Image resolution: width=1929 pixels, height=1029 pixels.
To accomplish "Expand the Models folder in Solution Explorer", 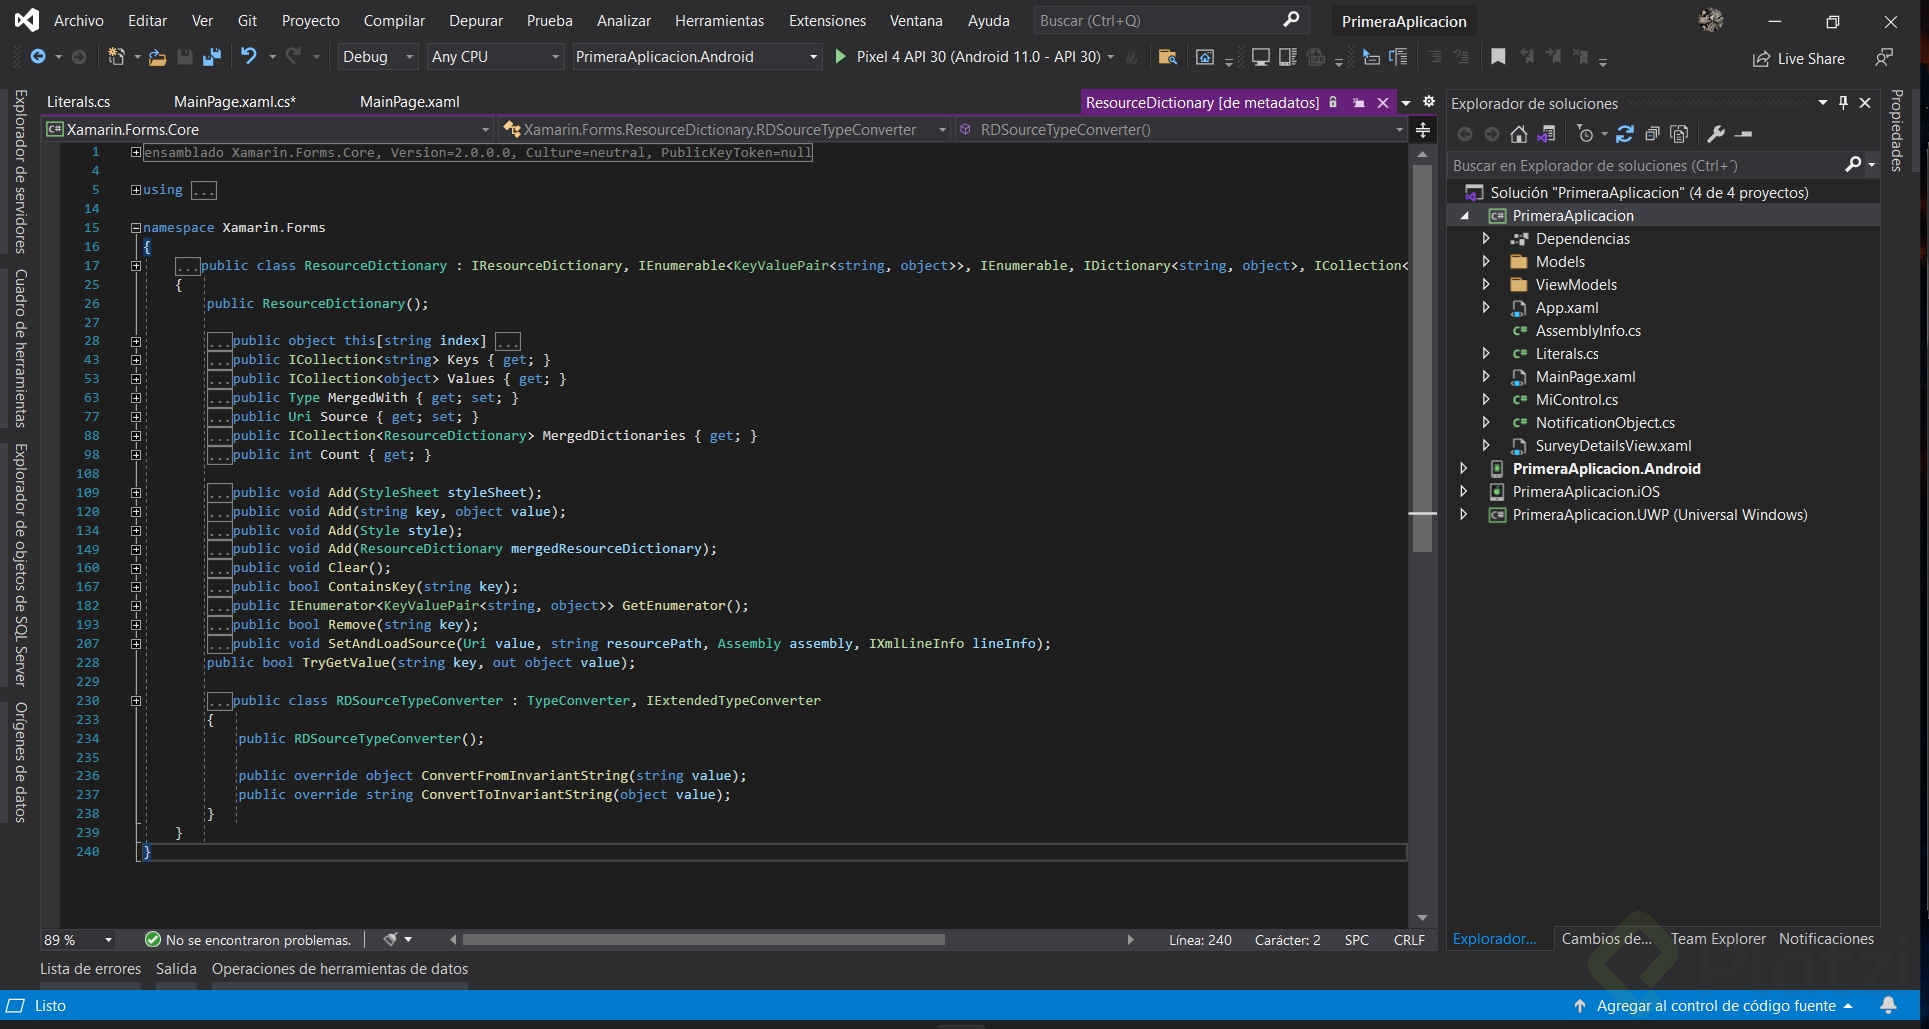I will point(1486,262).
